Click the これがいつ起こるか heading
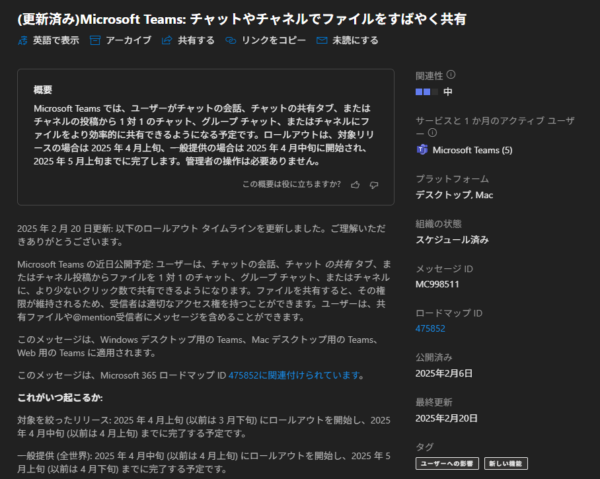The width and height of the screenshot is (600, 479). click(60, 398)
